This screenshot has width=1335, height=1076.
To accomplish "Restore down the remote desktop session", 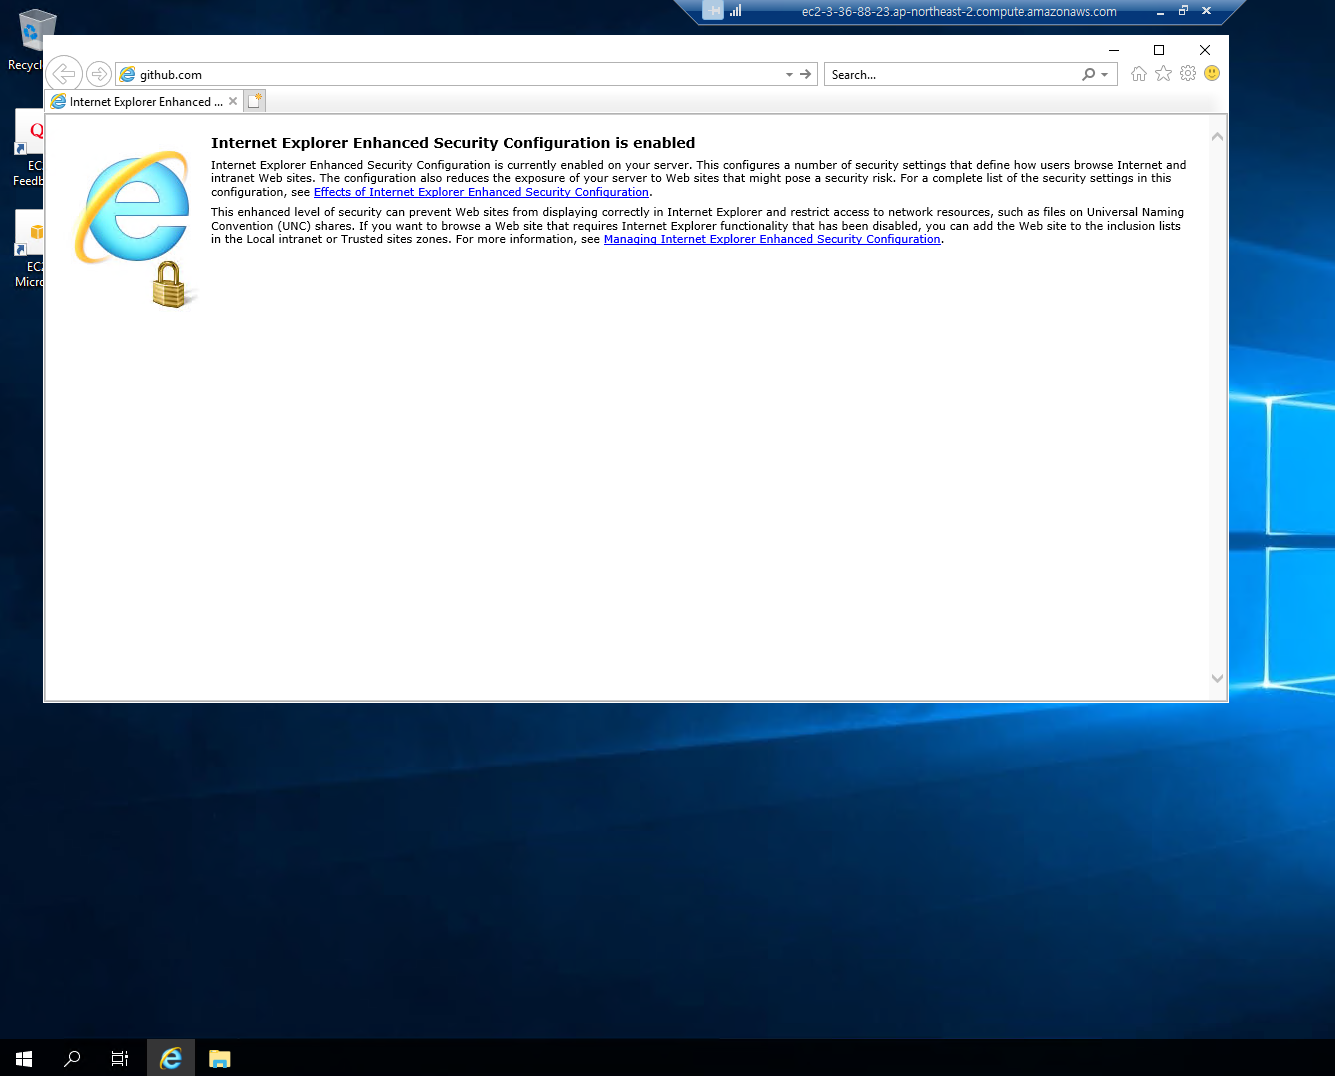I will 1183,11.
